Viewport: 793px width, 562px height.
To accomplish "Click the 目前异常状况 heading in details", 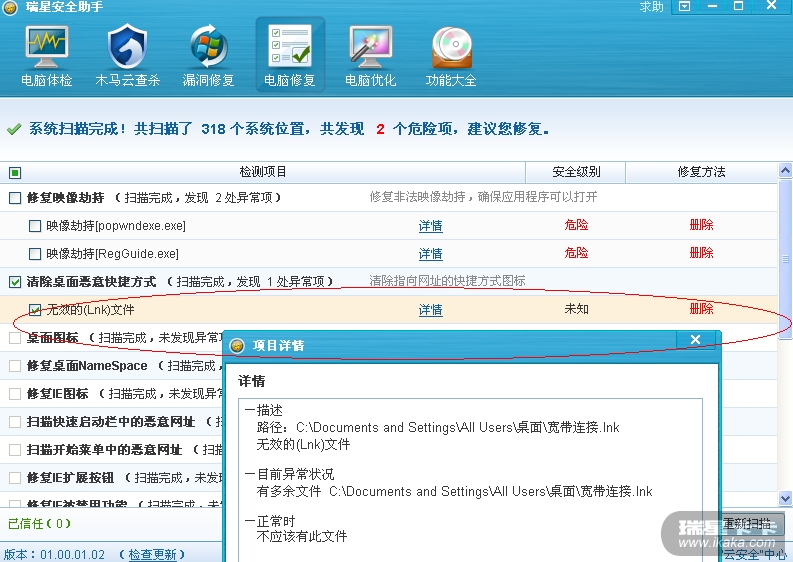I will click(x=296, y=474).
